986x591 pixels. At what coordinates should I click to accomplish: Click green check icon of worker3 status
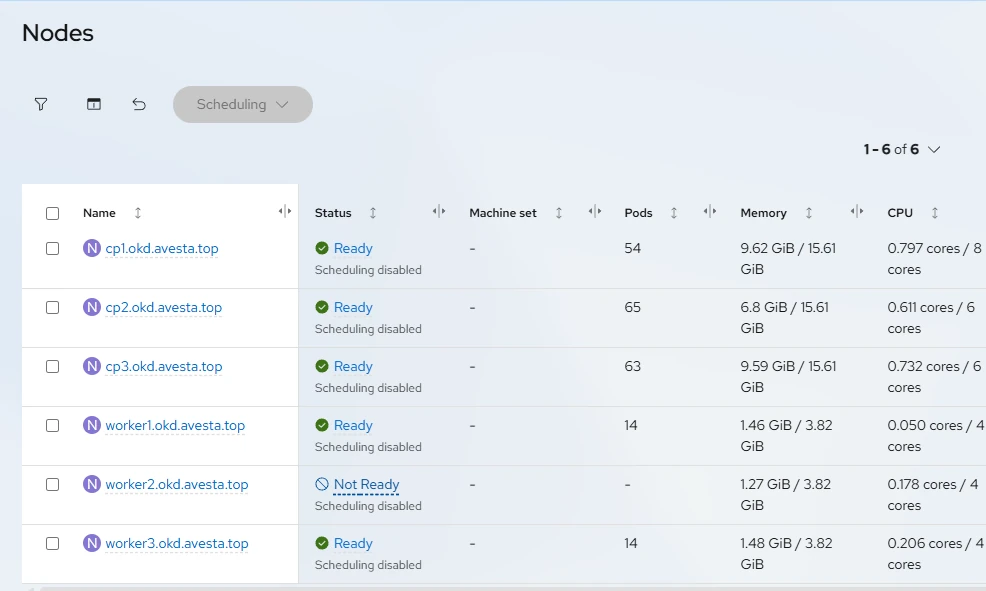coord(322,543)
